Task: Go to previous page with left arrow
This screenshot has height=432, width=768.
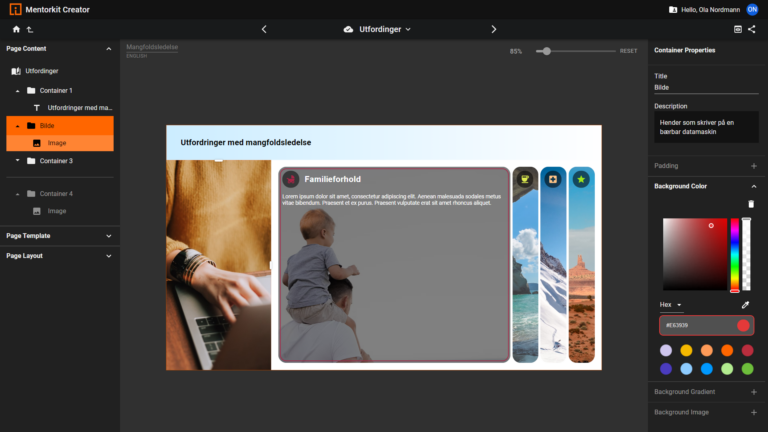Action: point(264,29)
